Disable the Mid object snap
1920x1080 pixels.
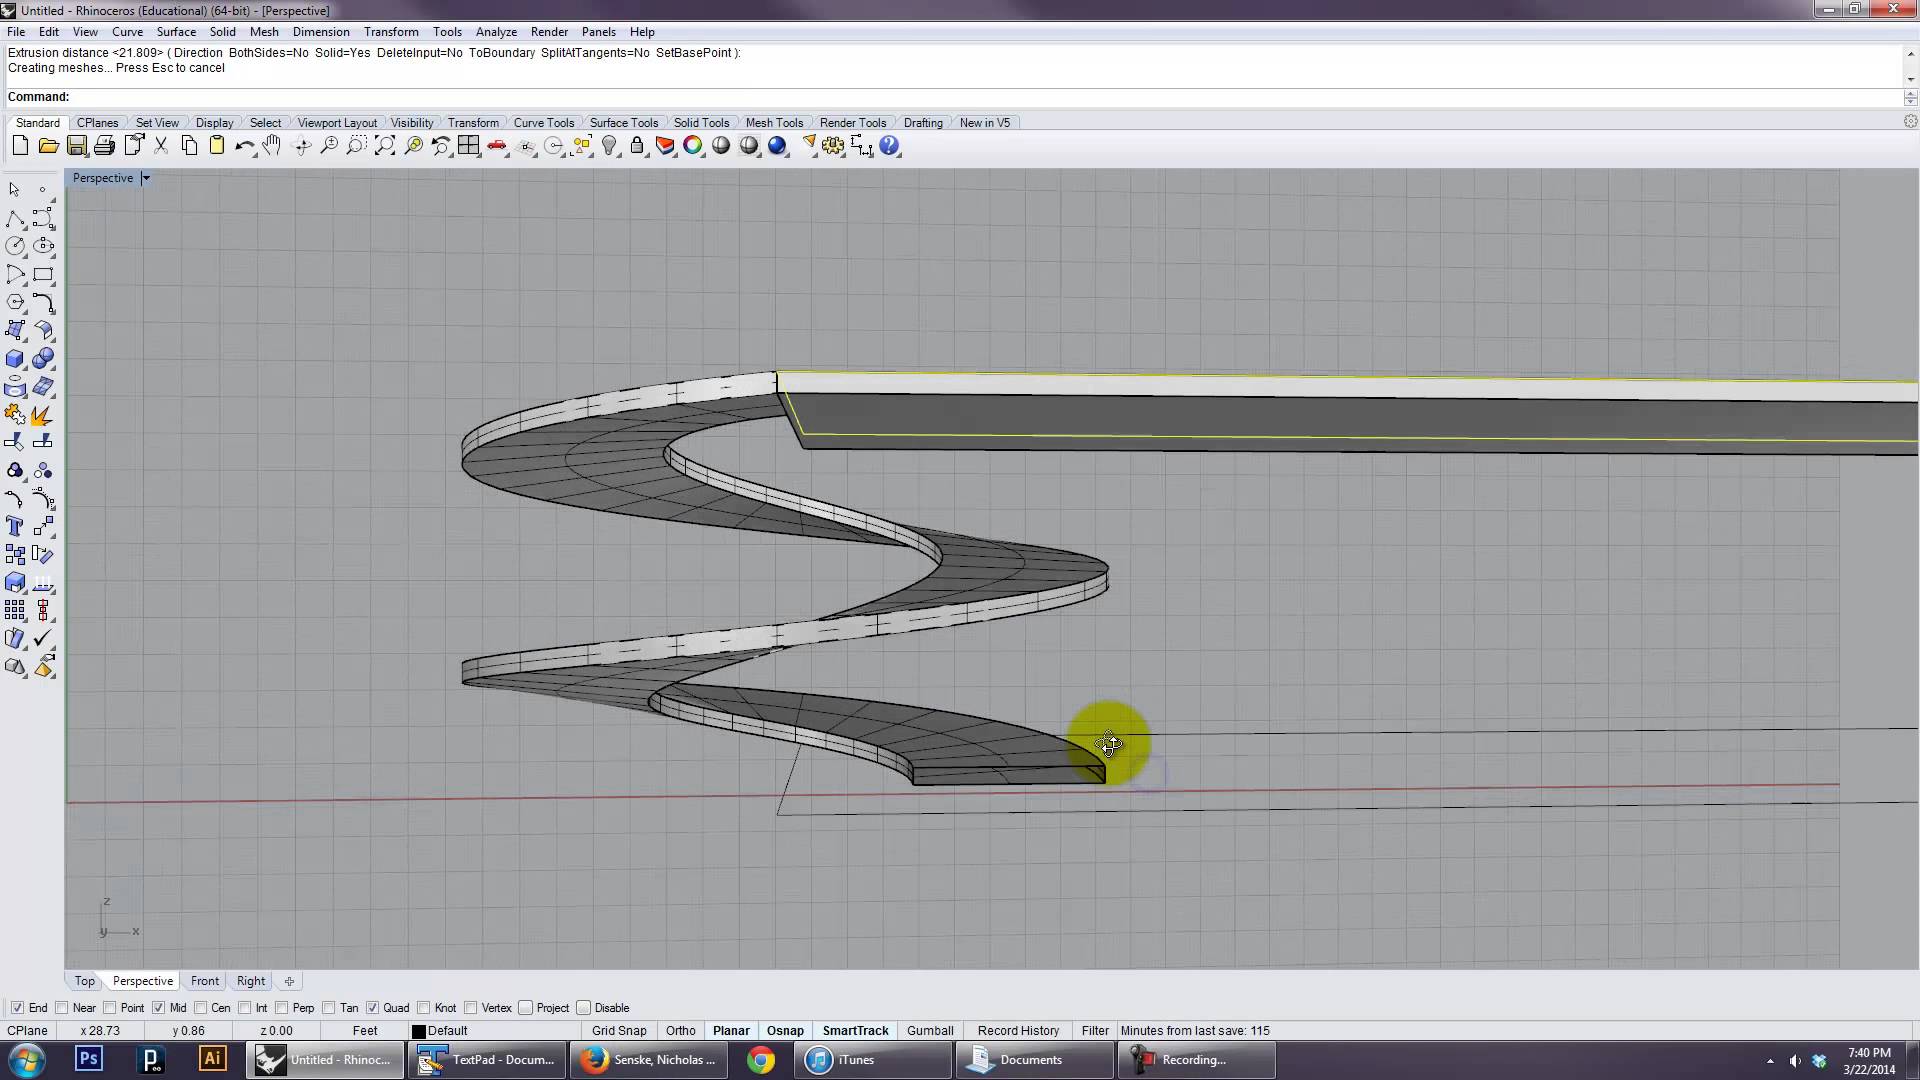point(160,1008)
